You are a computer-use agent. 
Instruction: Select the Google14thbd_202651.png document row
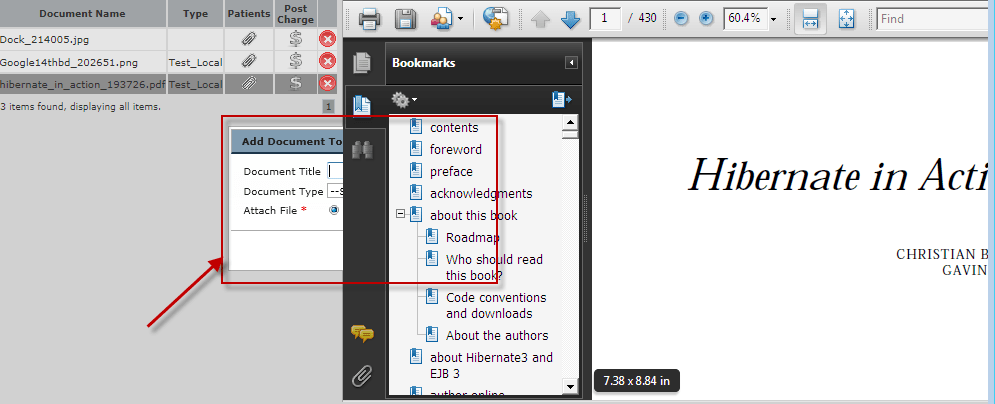tap(168, 62)
